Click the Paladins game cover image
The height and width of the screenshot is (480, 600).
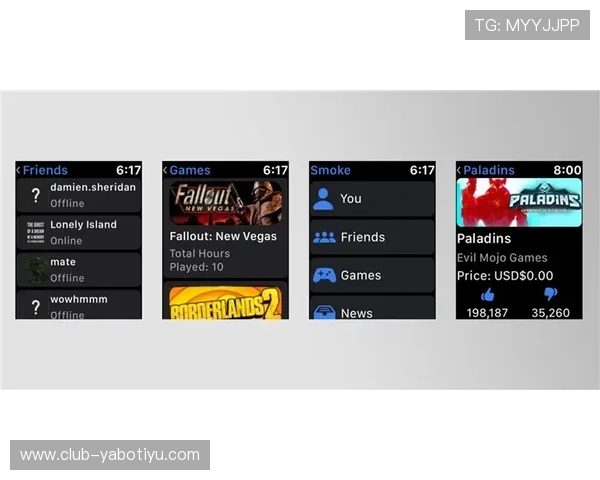click(x=519, y=203)
